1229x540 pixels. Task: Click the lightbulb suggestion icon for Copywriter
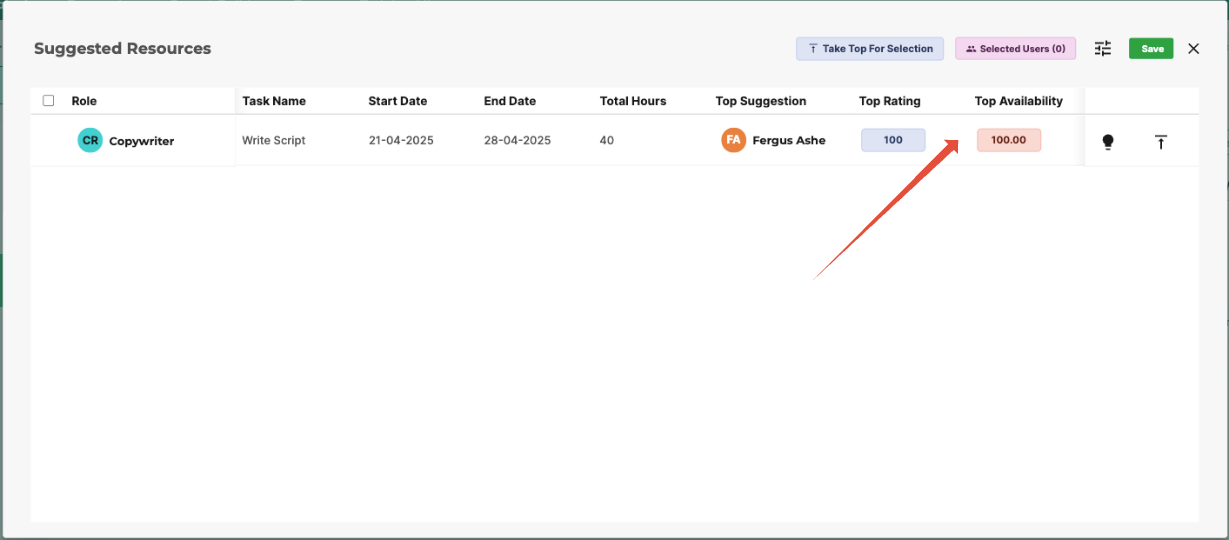point(1108,142)
